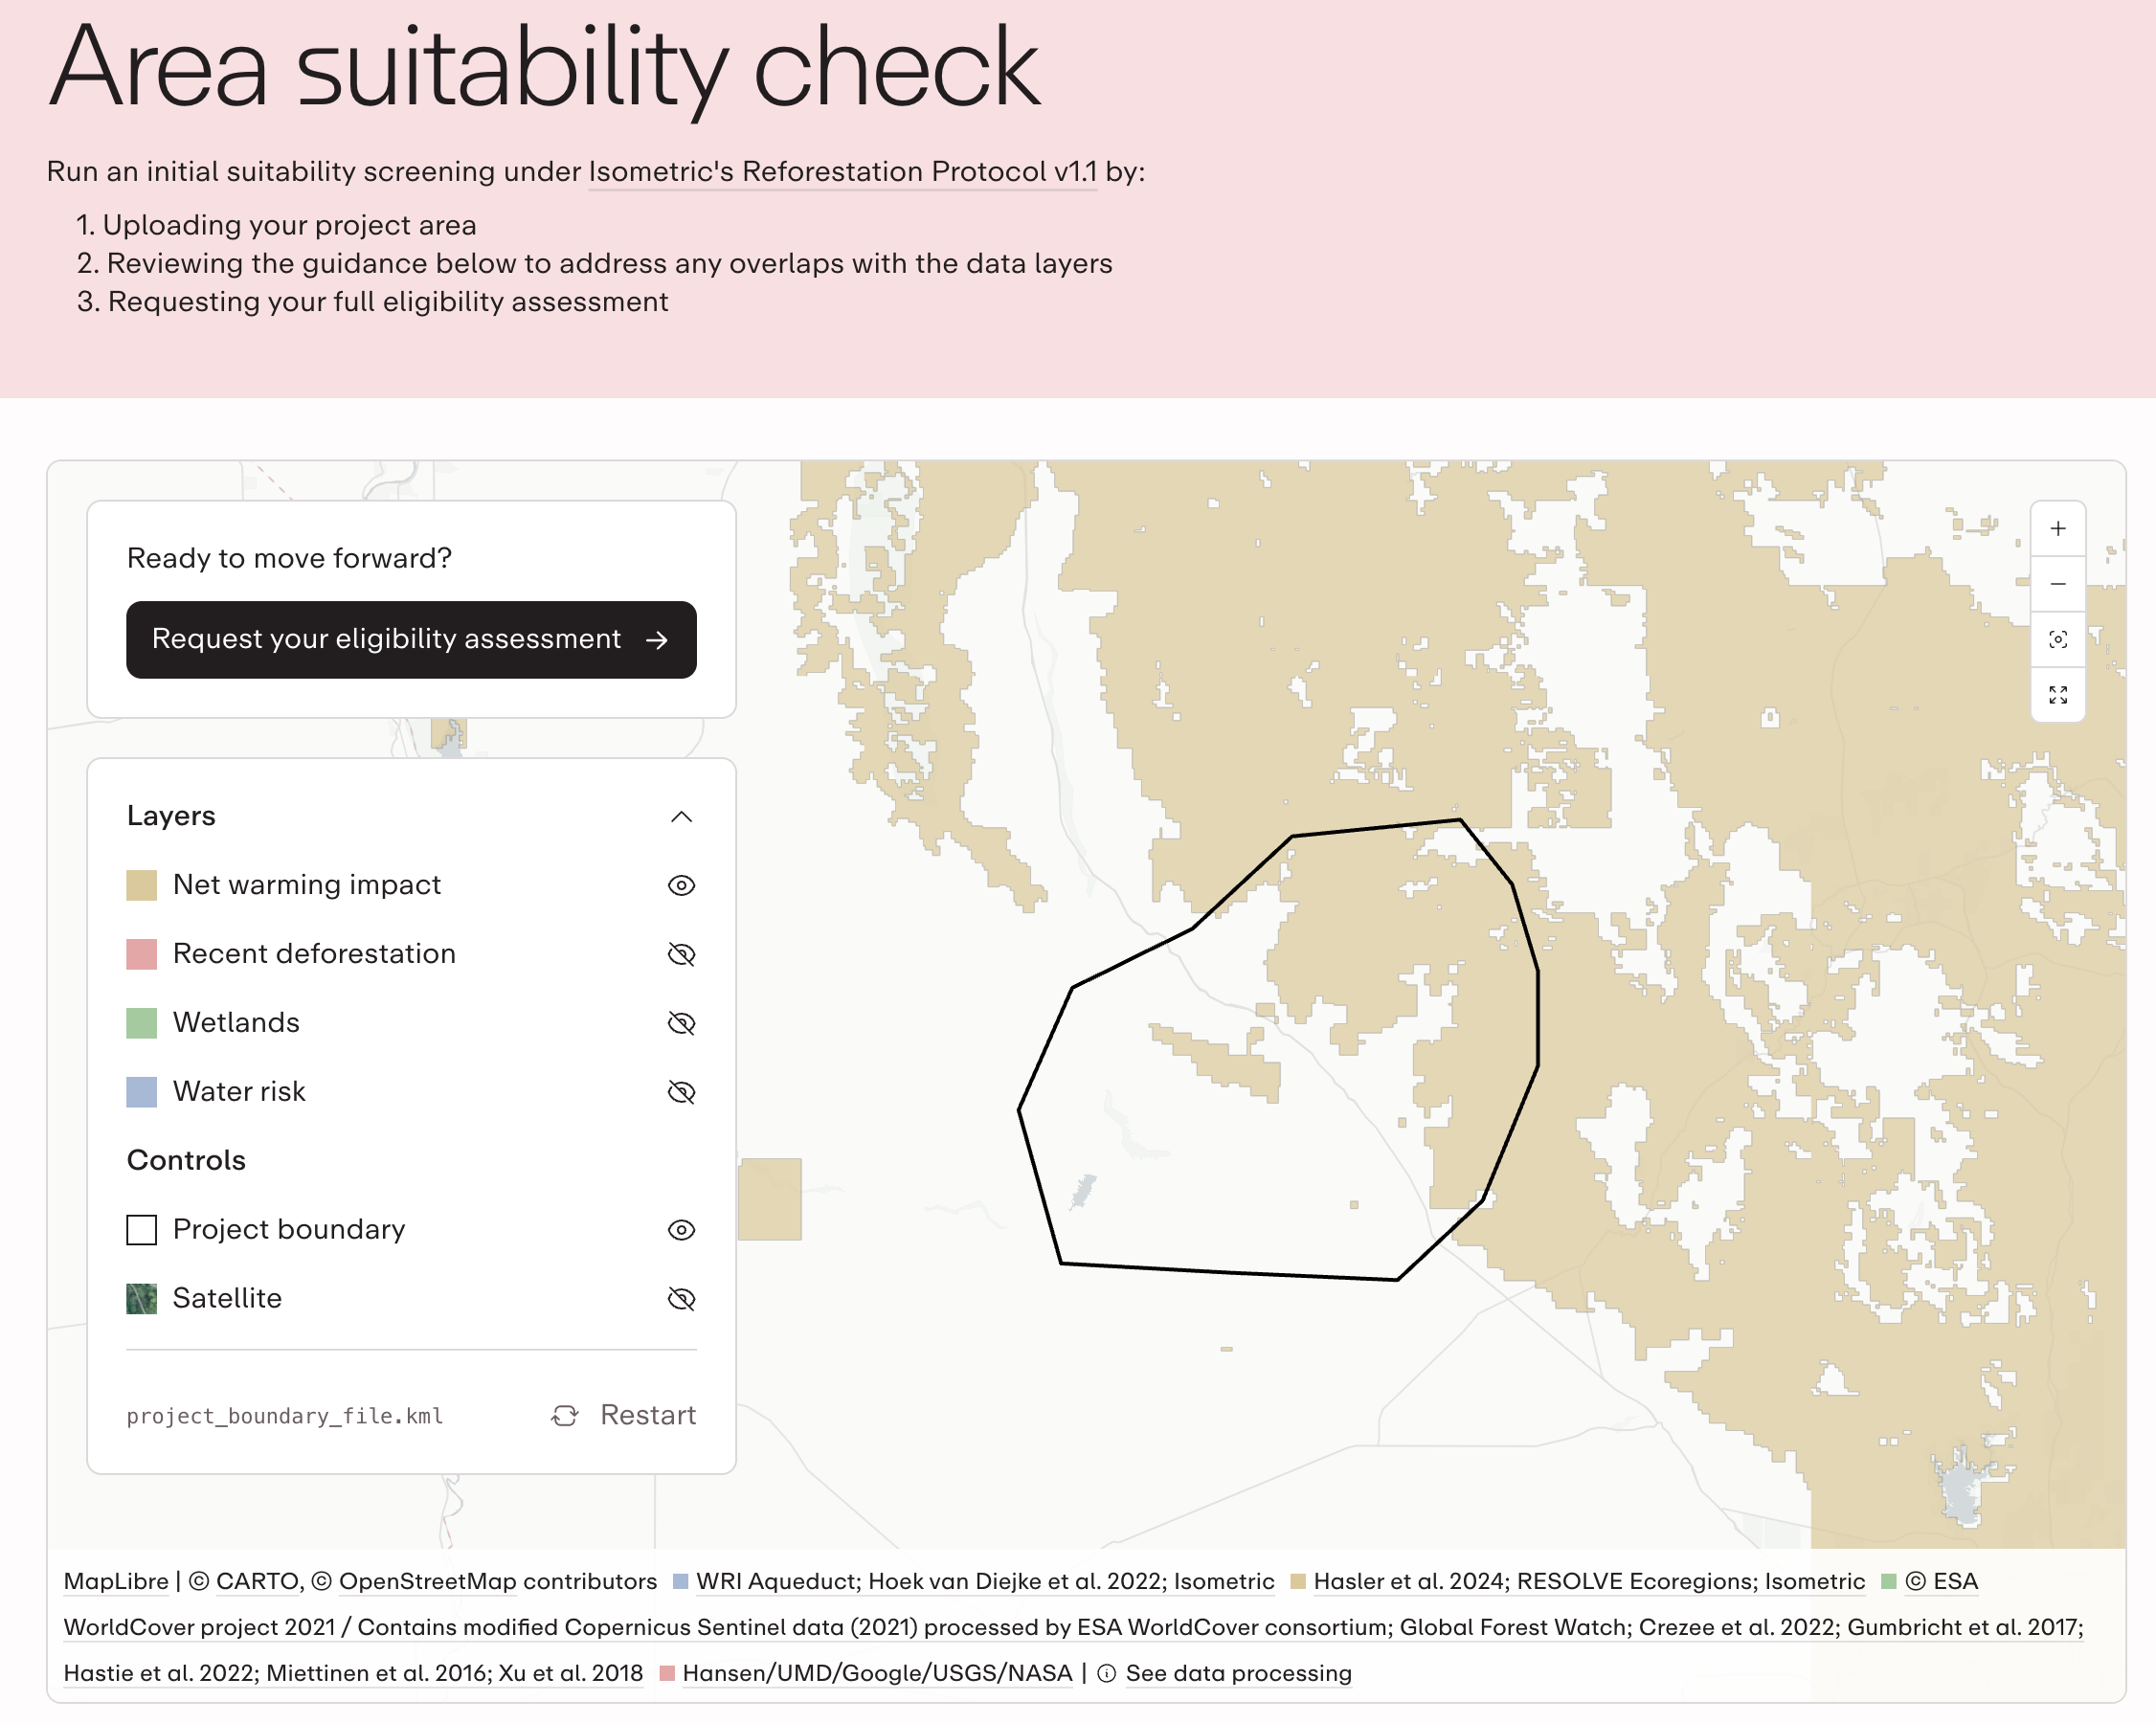Zoom in on the map
The height and width of the screenshot is (1723, 2156).
tap(2057, 529)
